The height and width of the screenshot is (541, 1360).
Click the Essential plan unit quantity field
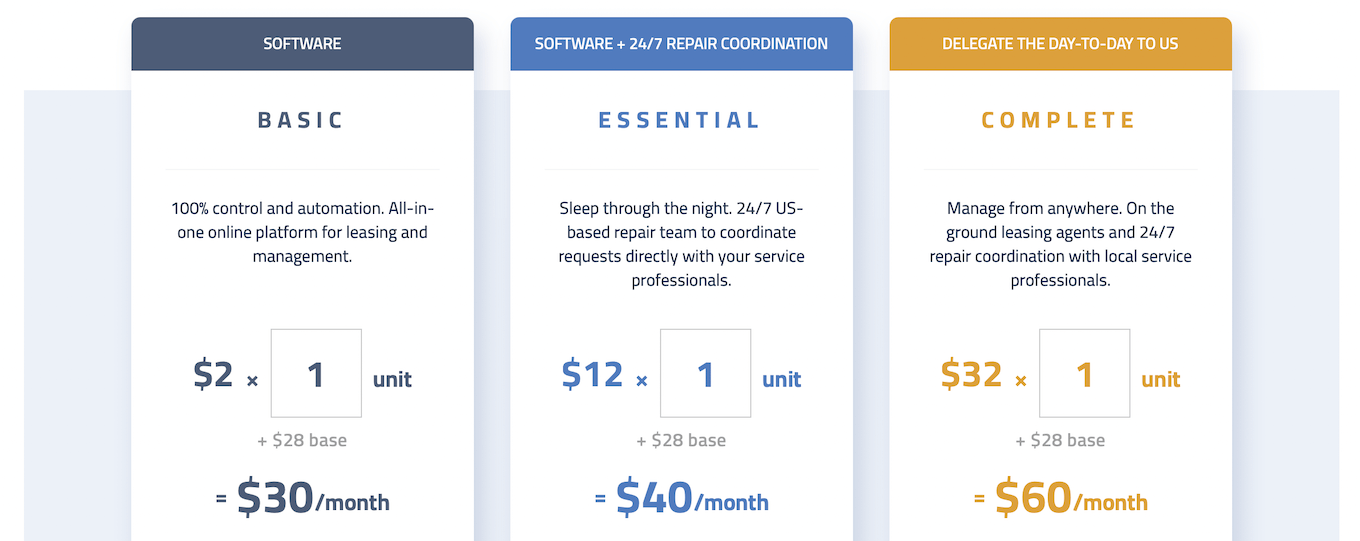[705, 373]
